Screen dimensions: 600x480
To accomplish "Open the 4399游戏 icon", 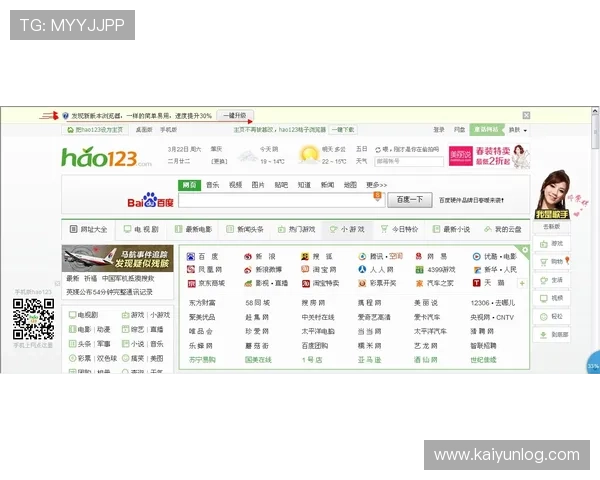I will [419, 270].
